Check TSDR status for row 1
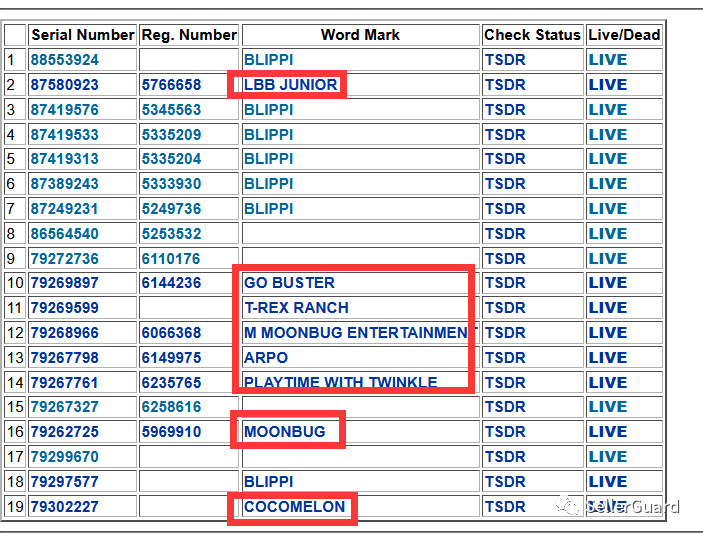703x535 pixels. [505, 60]
